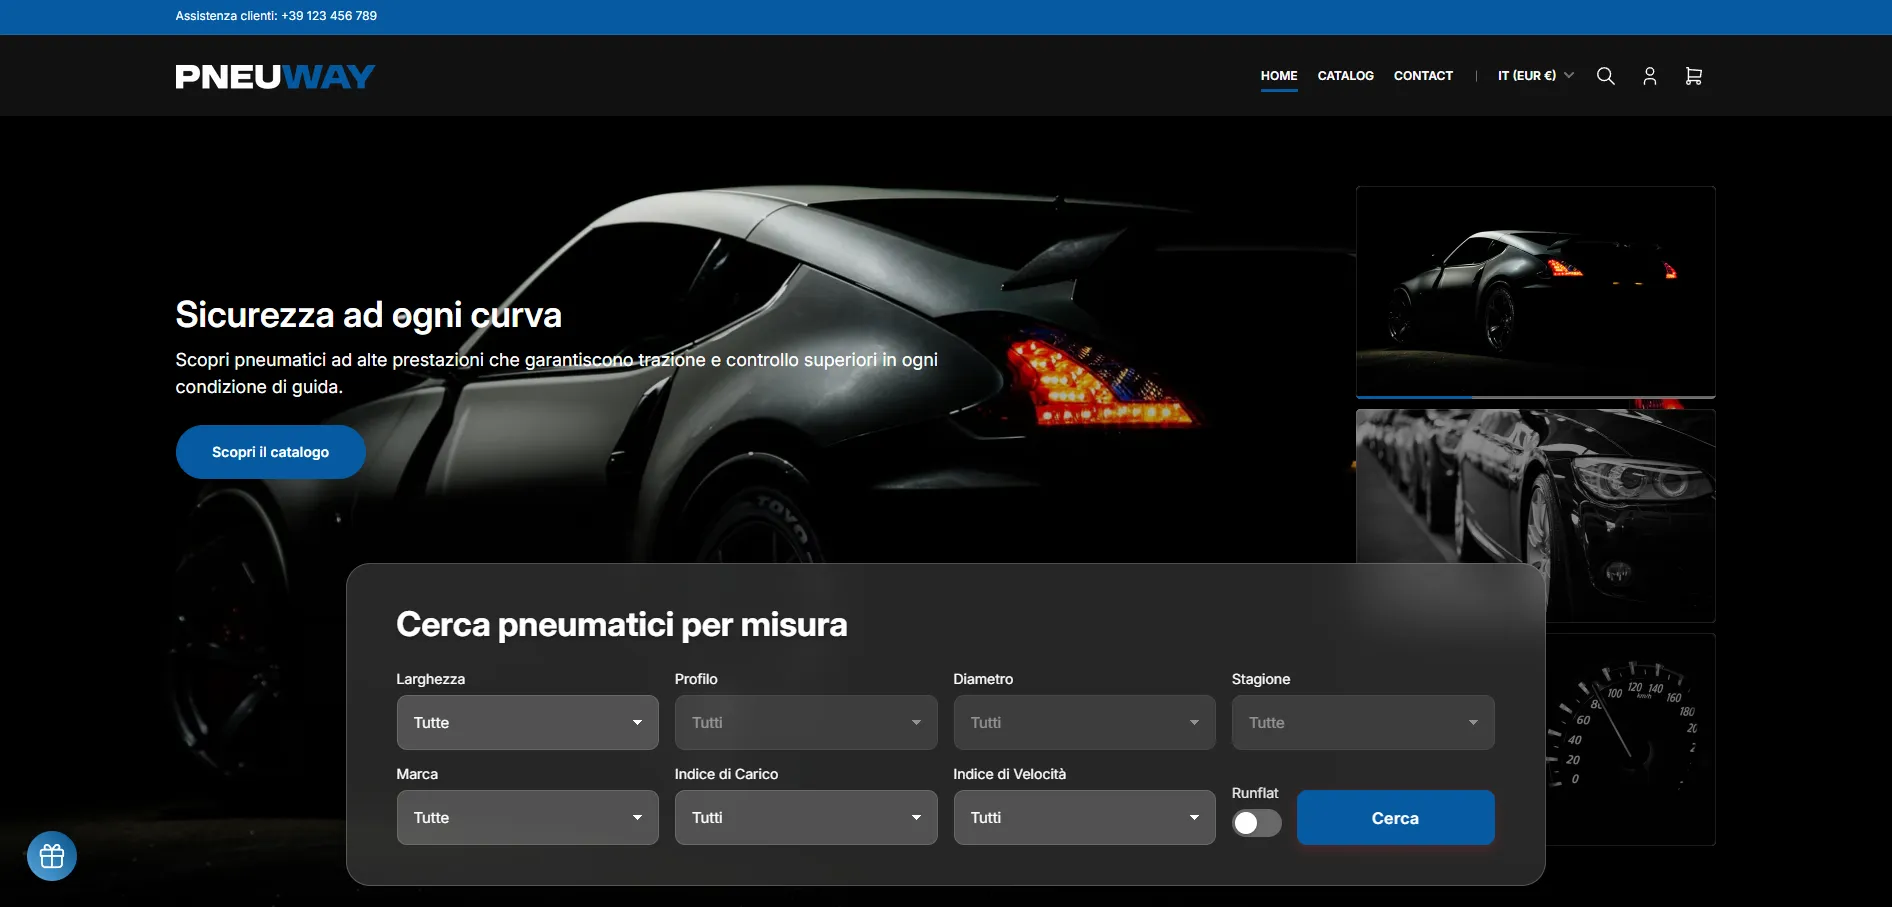
Task: Click the gift rewards icon
Action: (52, 856)
